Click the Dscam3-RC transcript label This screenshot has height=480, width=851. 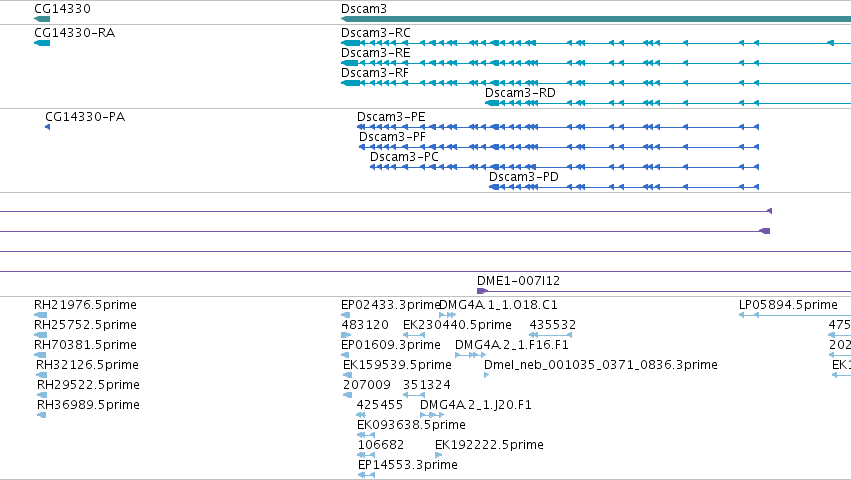tap(376, 33)
